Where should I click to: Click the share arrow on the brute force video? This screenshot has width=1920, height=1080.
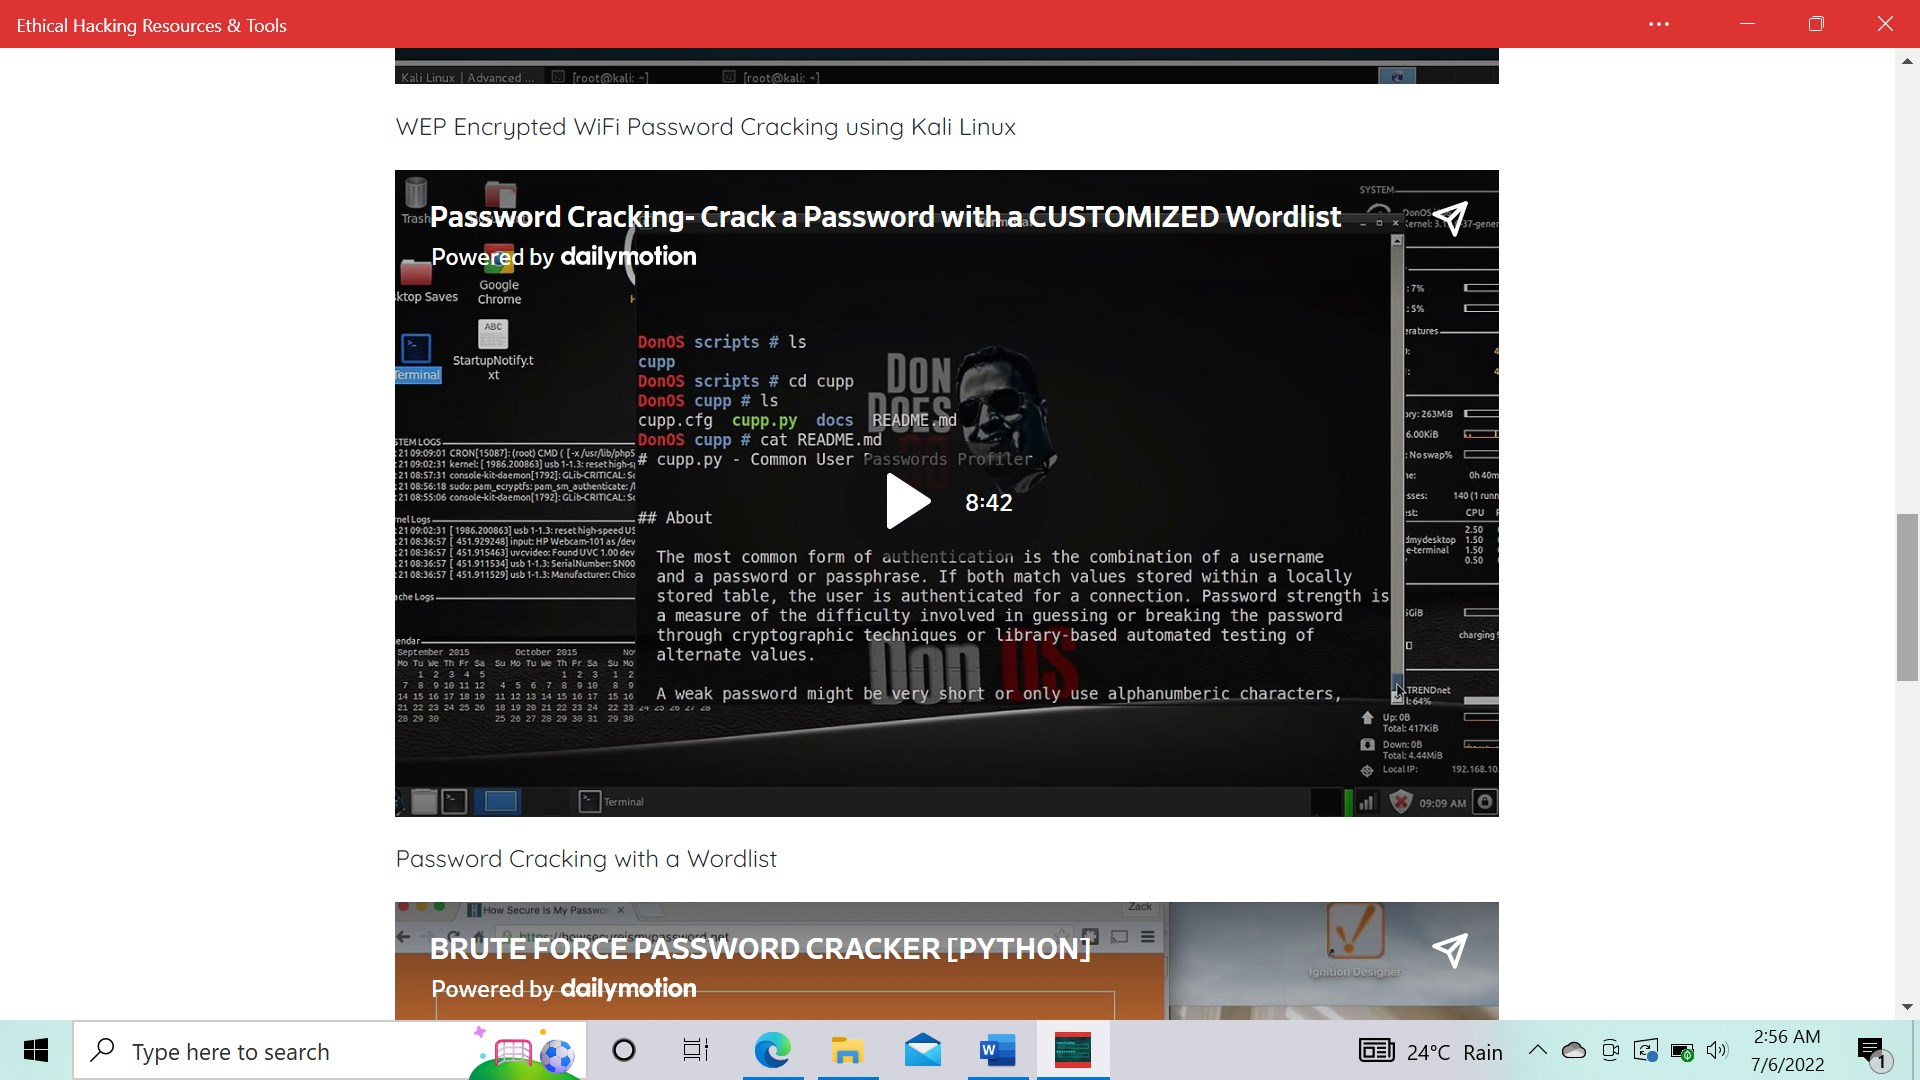(1451, 951)
